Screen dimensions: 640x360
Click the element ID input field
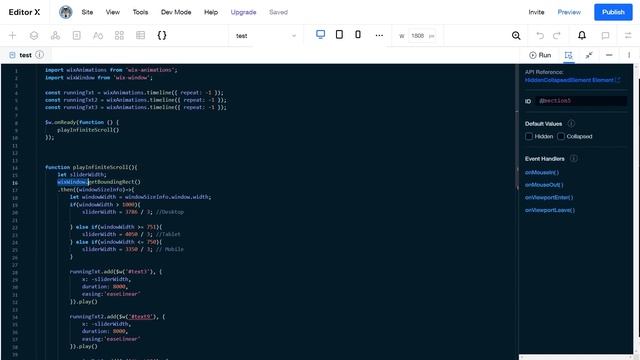point(581,101)
